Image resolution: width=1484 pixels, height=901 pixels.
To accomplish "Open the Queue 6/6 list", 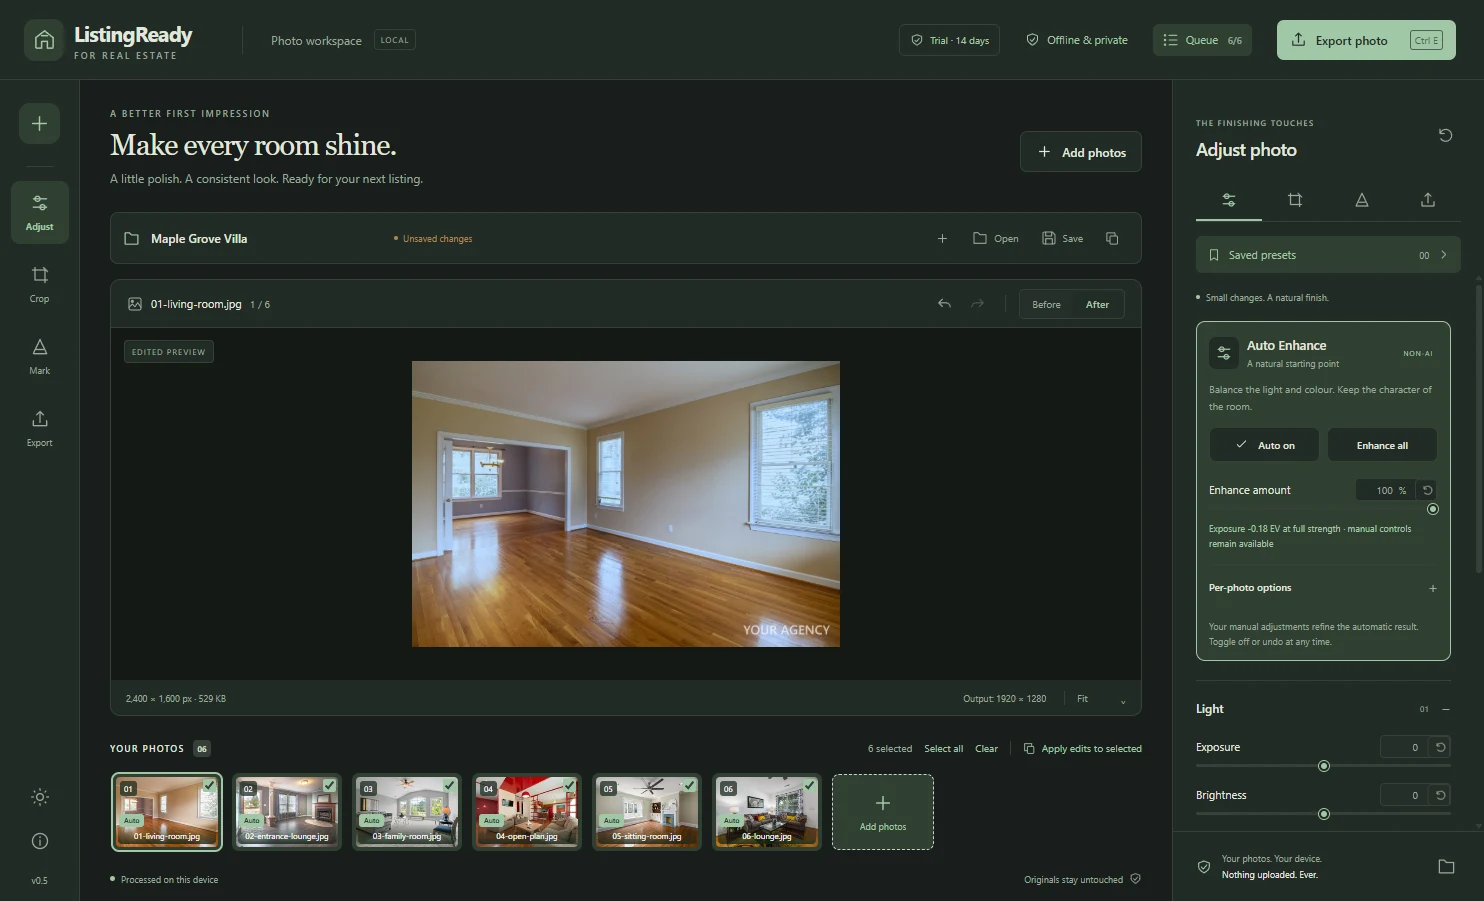I will click(1202, 40).
